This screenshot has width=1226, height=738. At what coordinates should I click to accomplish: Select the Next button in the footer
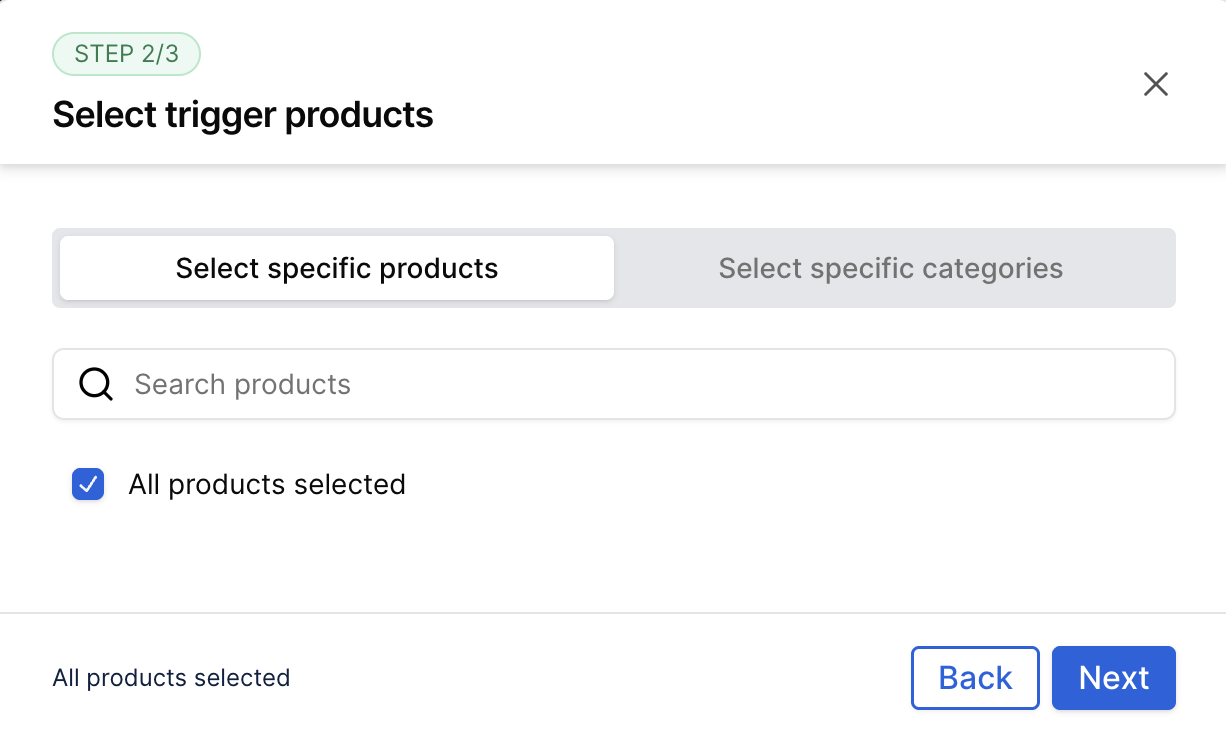(1113, 678)
